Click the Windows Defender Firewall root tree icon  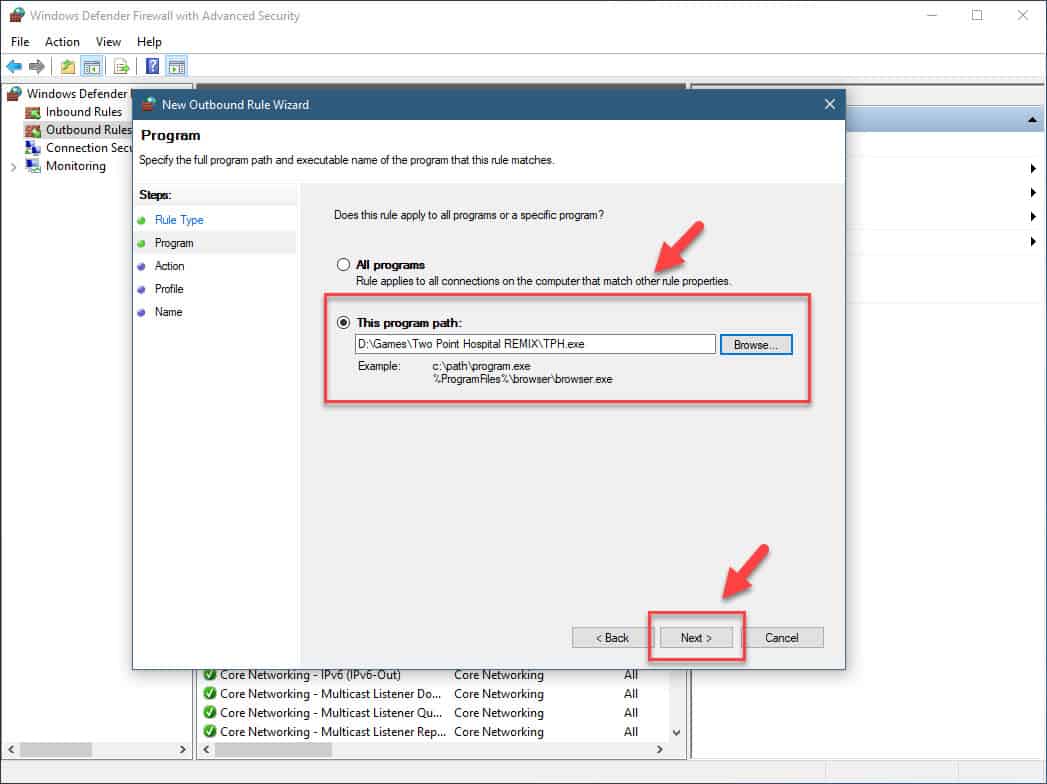[x=15, y=93]
